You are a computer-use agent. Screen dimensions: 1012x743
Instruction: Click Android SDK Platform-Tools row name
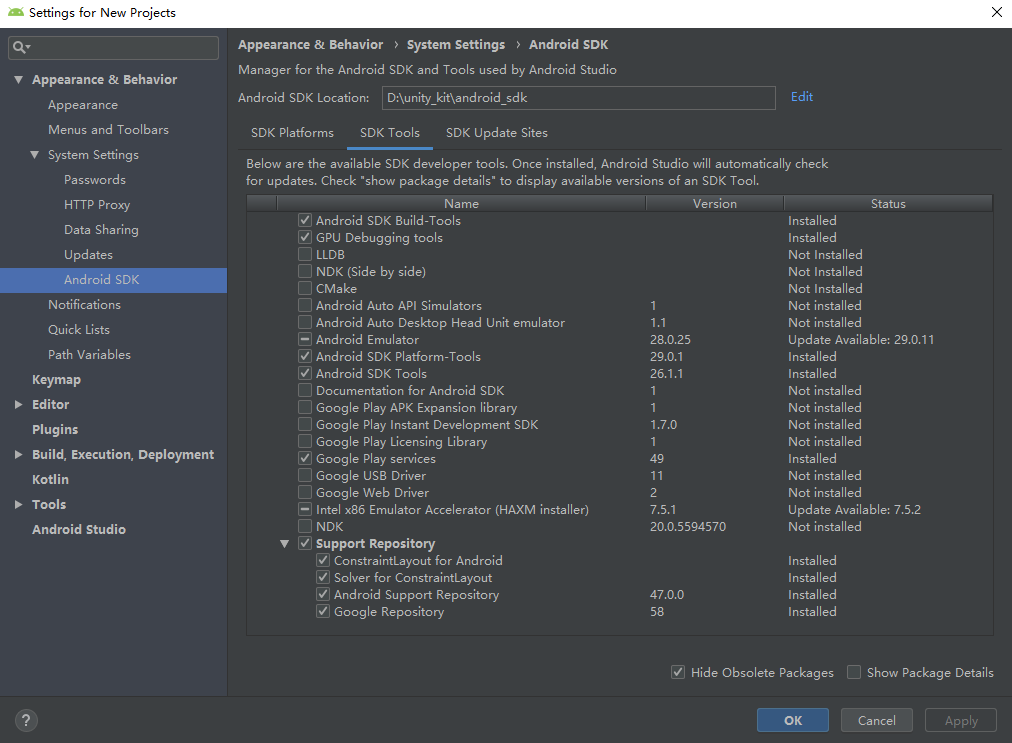[x=398, y=356]
